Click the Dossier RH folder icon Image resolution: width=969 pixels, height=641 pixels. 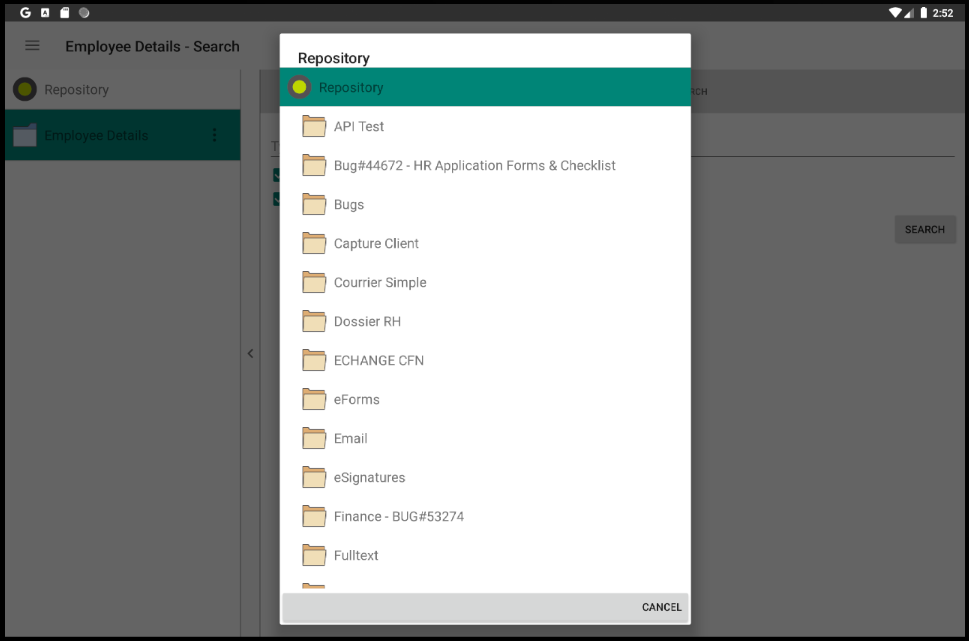[x=315, y=321]
